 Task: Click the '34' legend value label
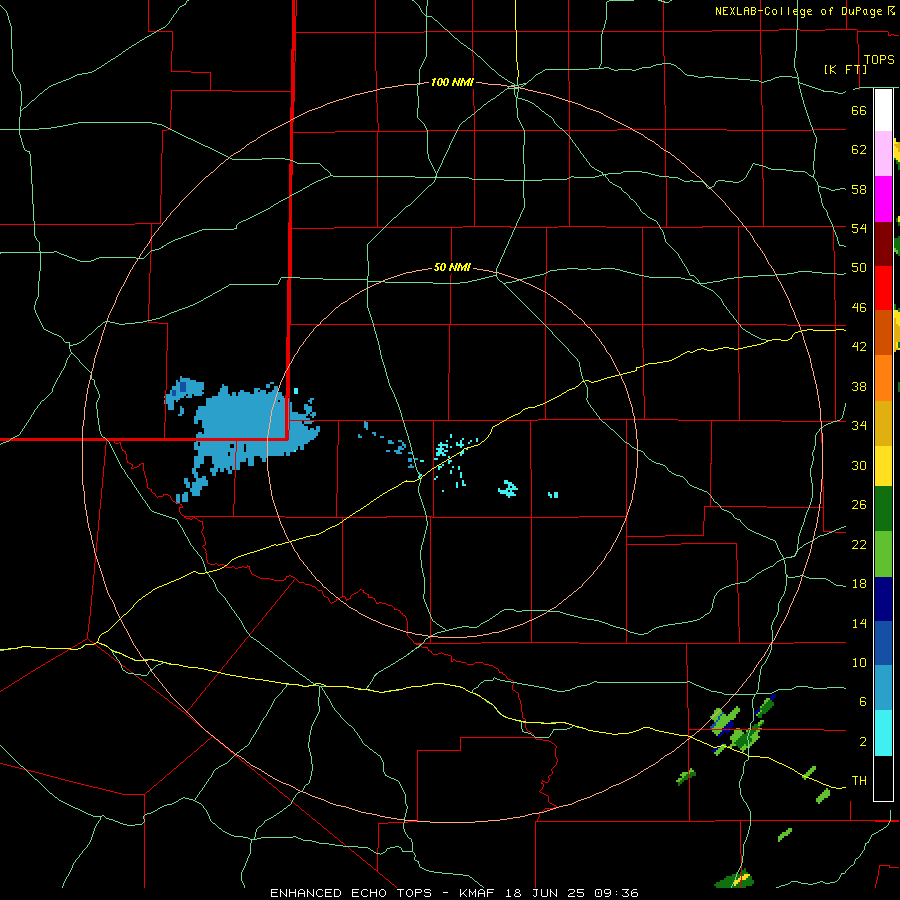click(859, 425)
